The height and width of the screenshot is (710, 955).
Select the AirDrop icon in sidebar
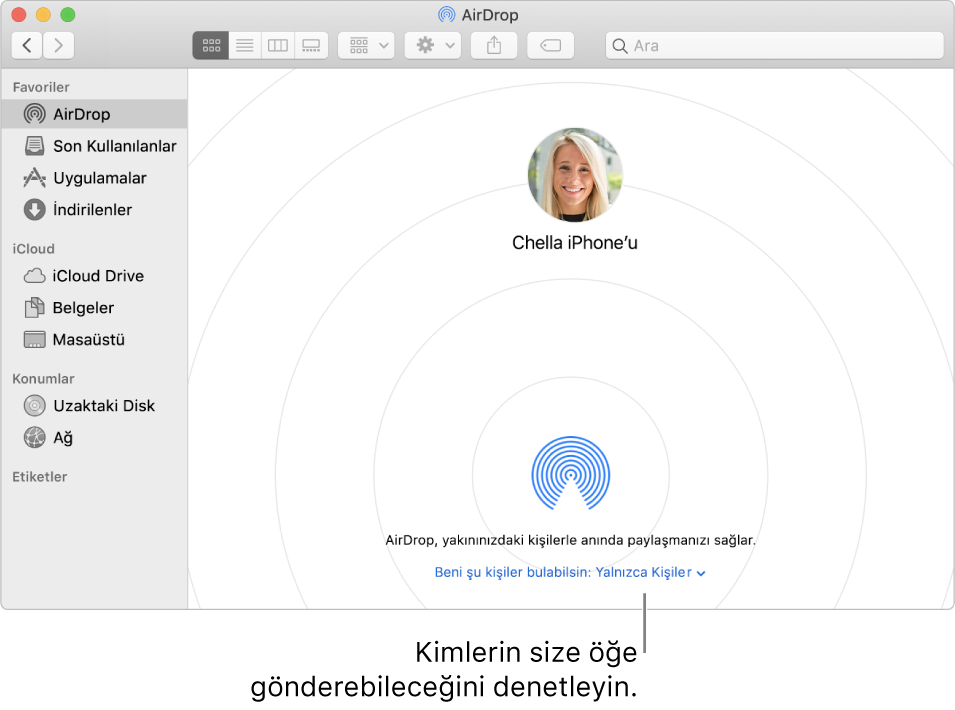tap(35, 114)
